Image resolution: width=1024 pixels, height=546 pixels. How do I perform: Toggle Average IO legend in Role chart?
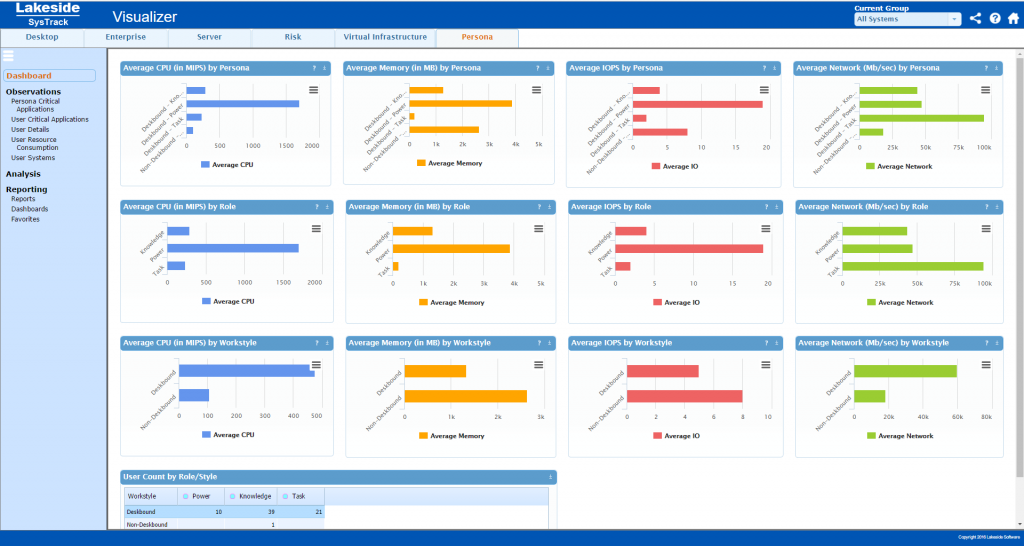(675, 301)
